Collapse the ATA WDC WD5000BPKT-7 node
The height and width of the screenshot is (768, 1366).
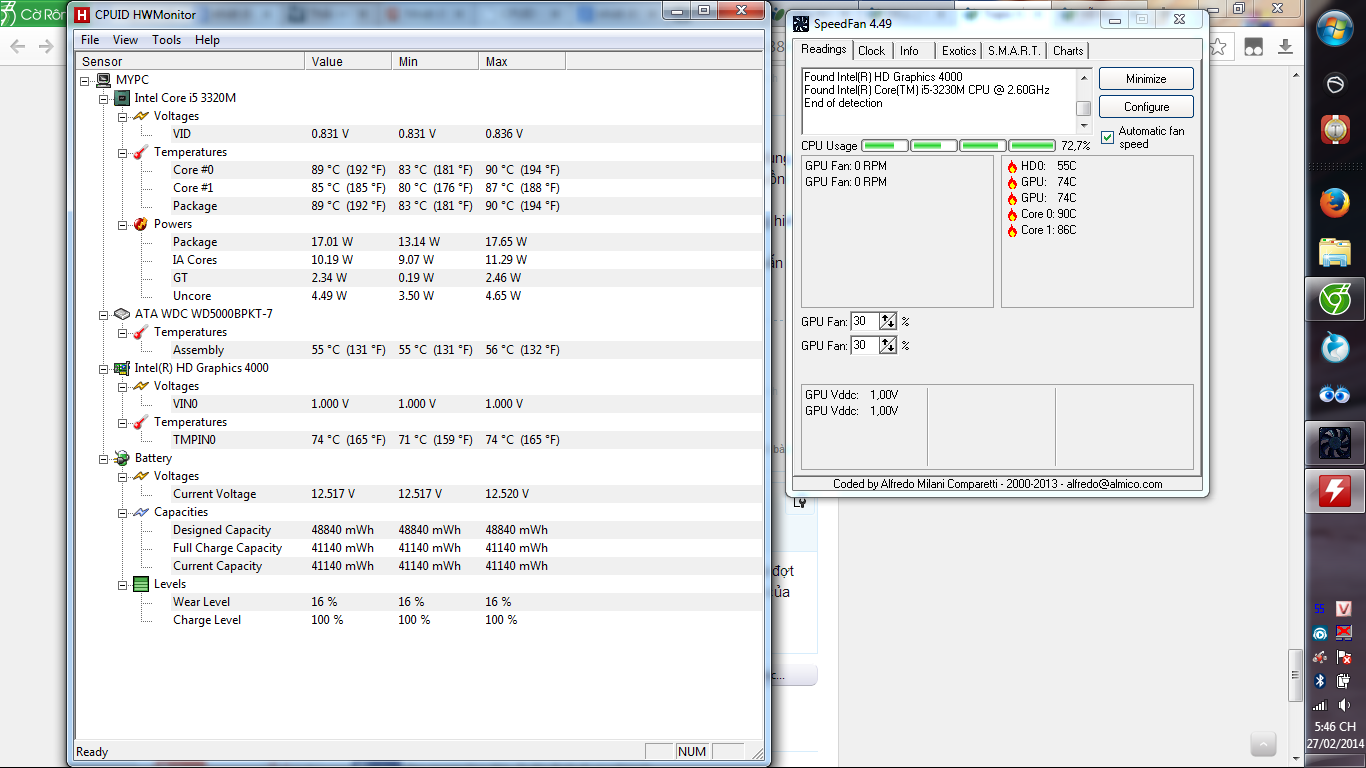click(x=103, y=314)
